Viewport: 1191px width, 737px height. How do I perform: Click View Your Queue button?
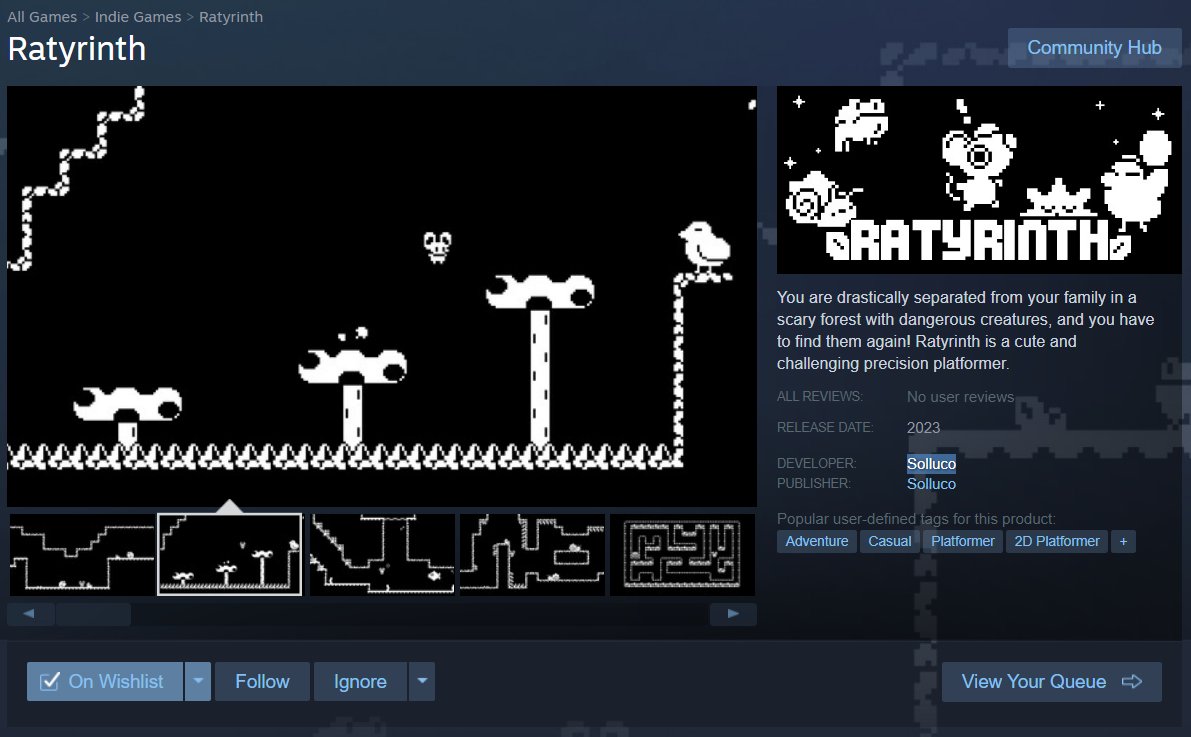coord(1051,682)
